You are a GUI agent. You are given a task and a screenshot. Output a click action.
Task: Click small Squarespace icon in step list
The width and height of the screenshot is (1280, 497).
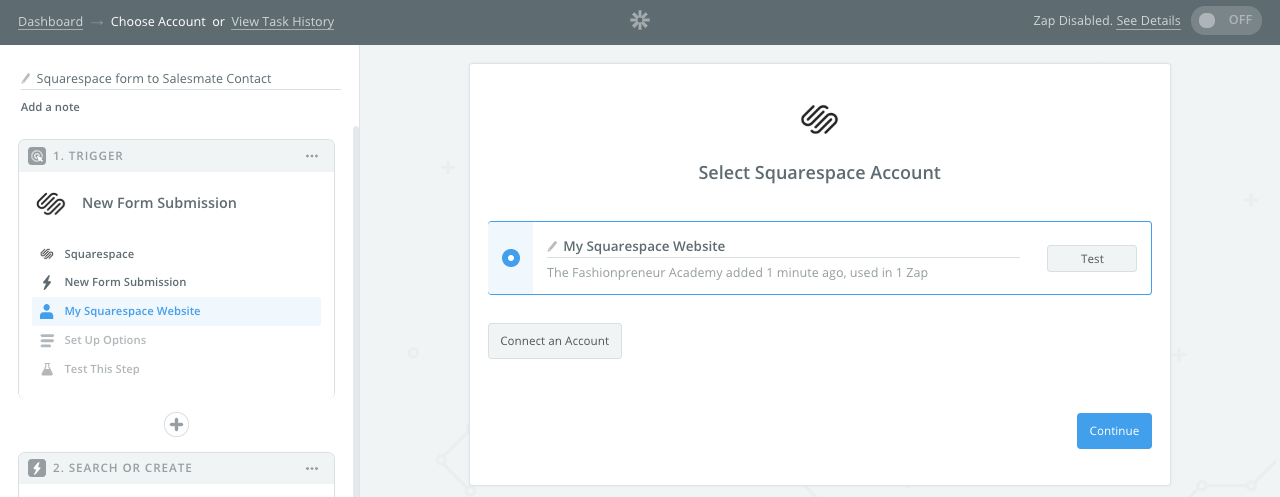click(47, 254)
